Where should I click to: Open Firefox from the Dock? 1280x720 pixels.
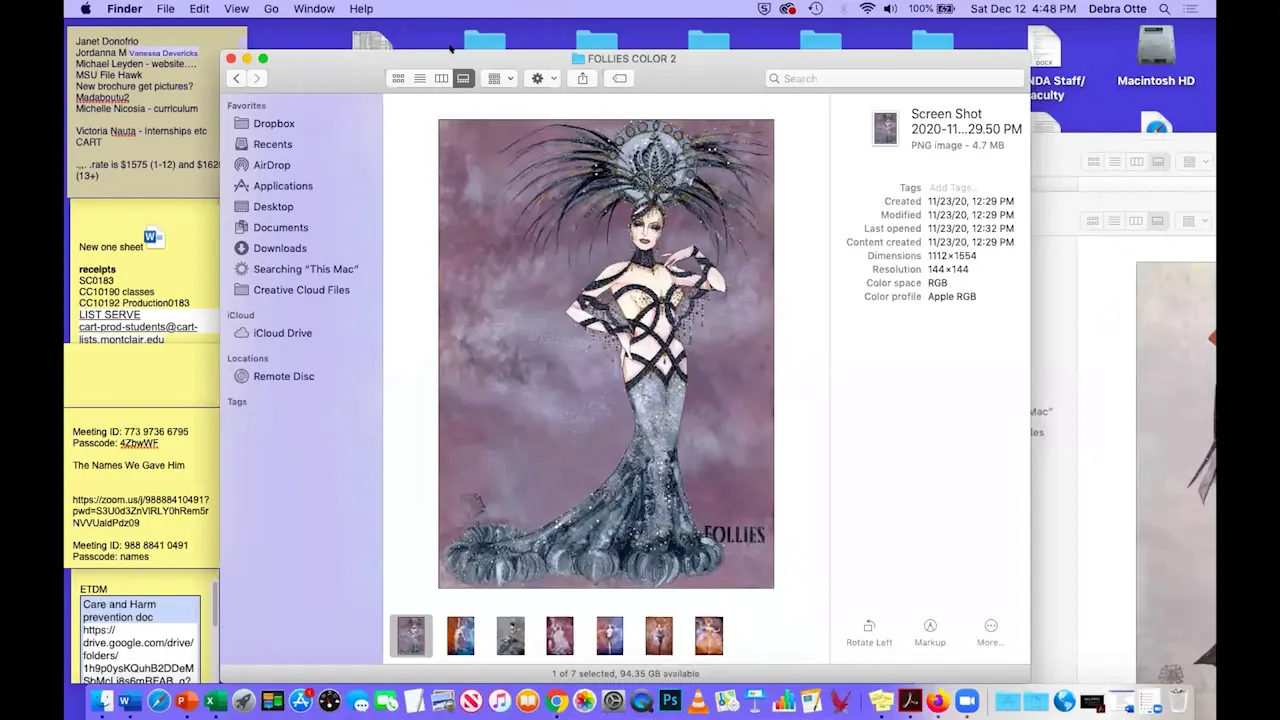pos(937,702)
